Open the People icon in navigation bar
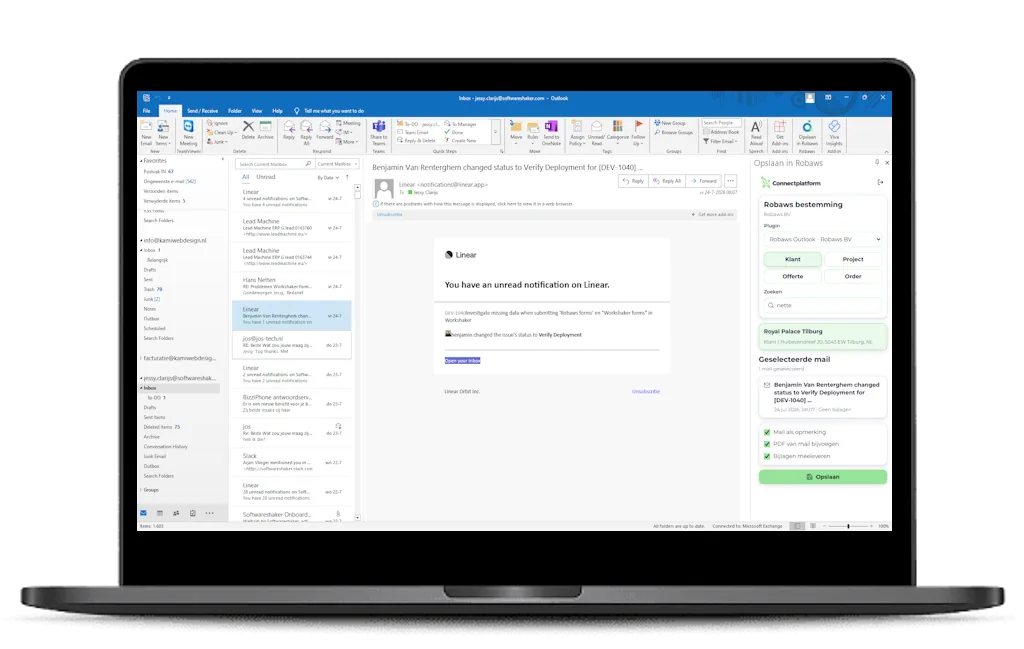Image resolution: width=1024 pixels, height=649 pixels. [176, 513]
